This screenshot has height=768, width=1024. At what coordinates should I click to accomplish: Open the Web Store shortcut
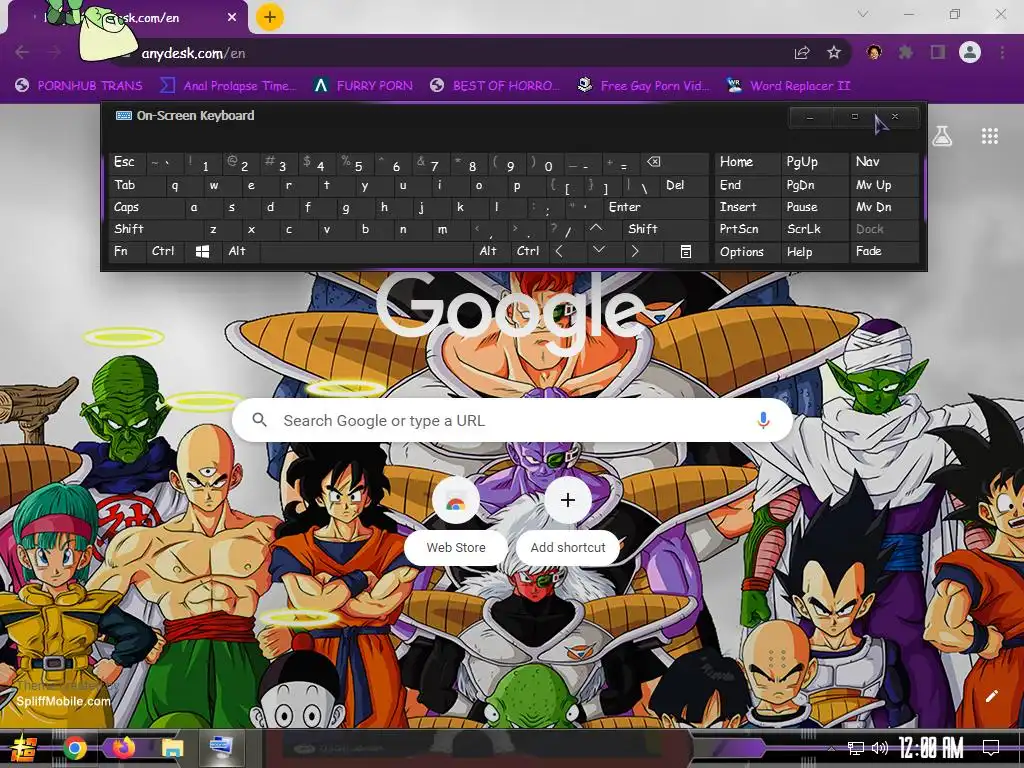click(x=456, y=520)
